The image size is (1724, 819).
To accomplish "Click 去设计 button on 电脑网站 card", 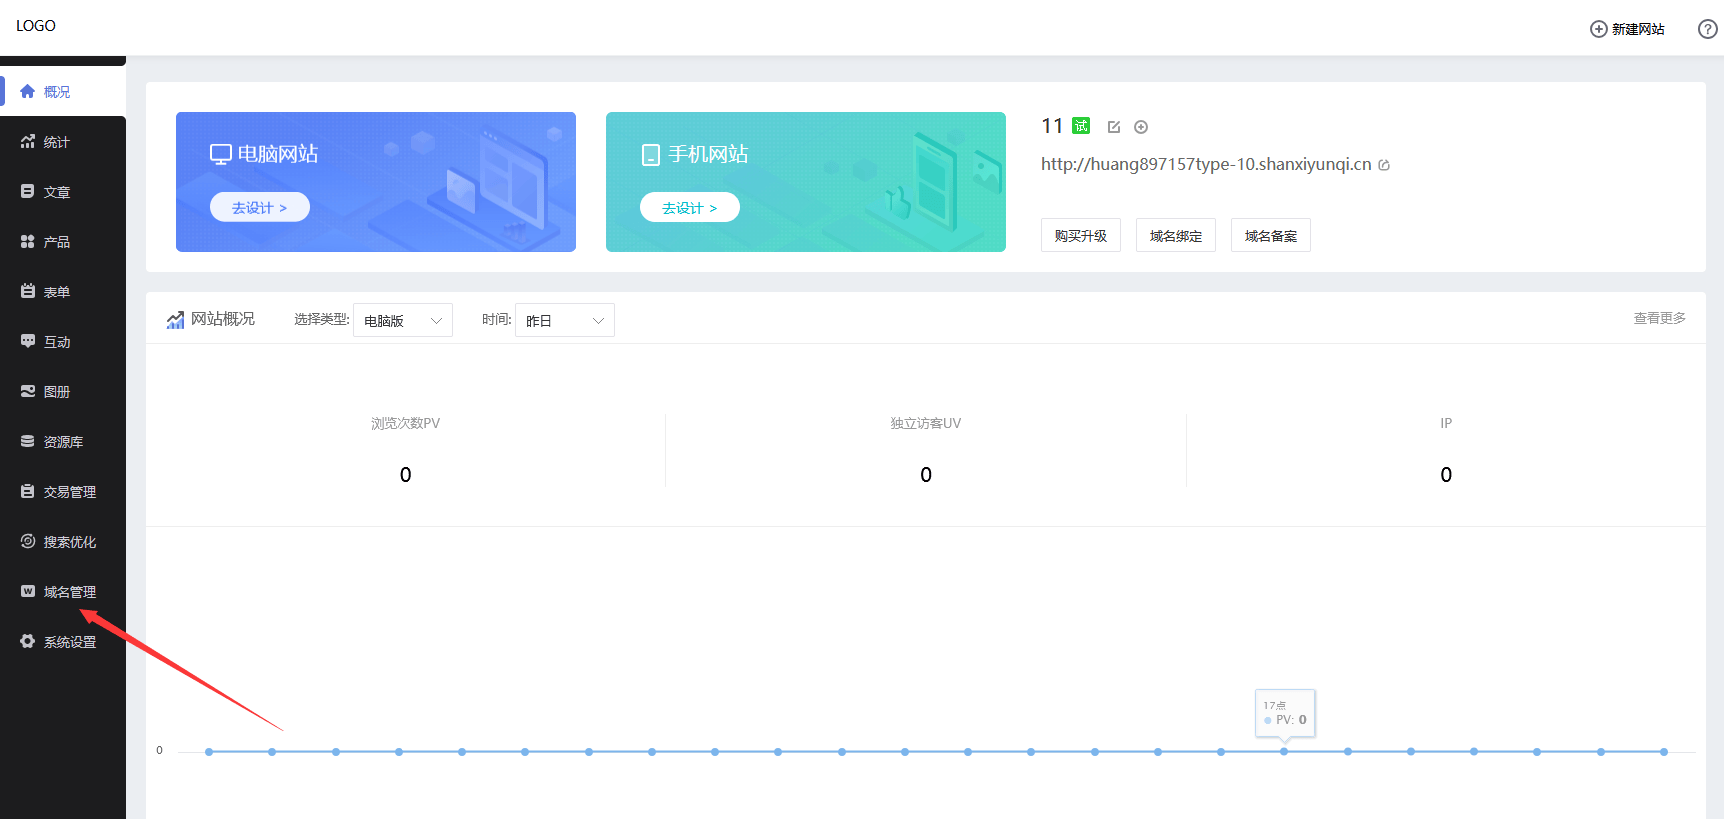I will coord(260,207).
